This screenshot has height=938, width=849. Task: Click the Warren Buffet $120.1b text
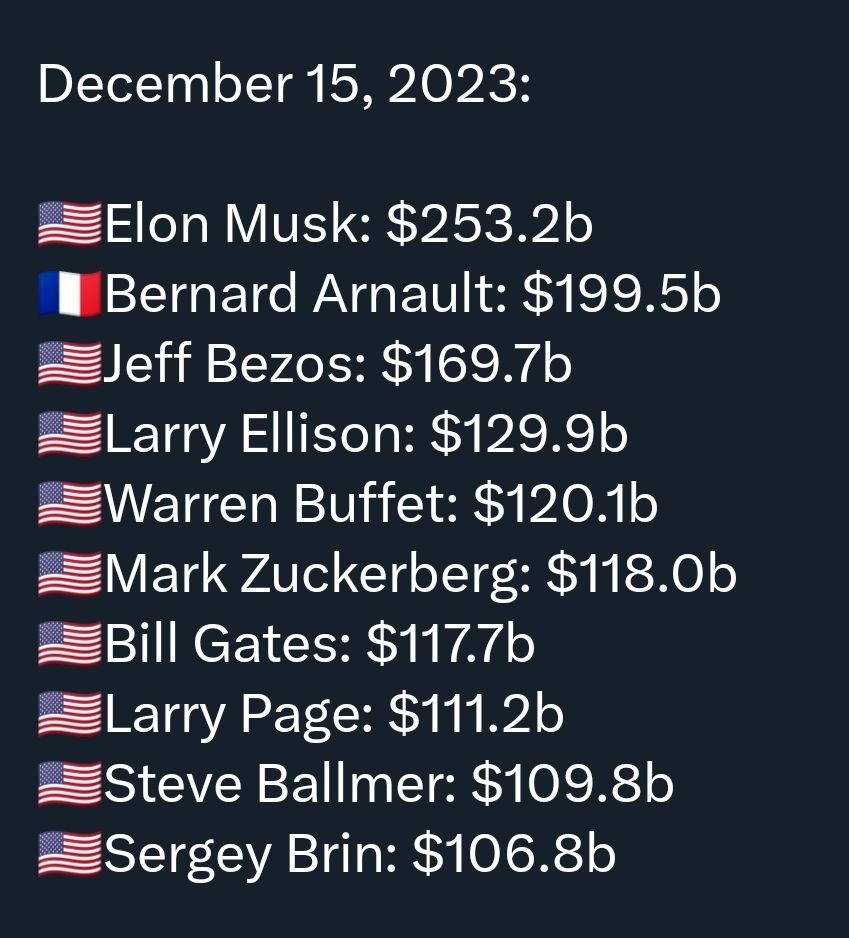[x=381, y=504]
